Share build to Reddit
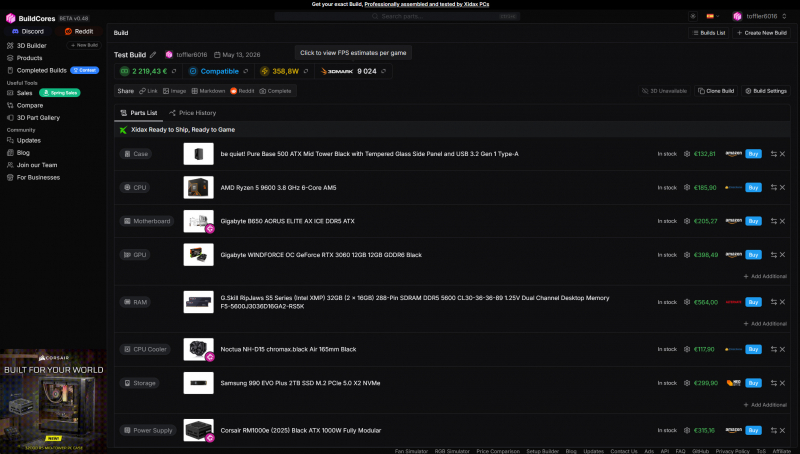The height and width of the screenshot is (454, 800). point(242,91)
